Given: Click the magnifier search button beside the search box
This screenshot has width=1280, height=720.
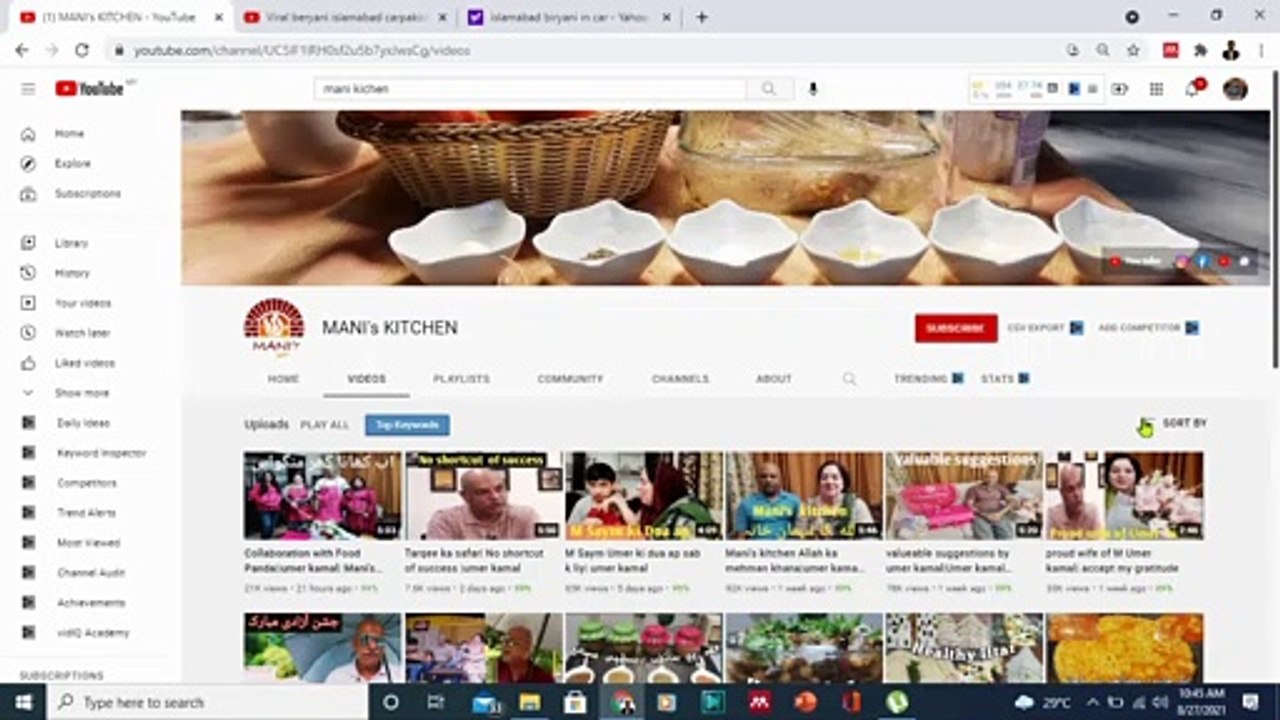Looking at the screenshot, I should (768, 89).
